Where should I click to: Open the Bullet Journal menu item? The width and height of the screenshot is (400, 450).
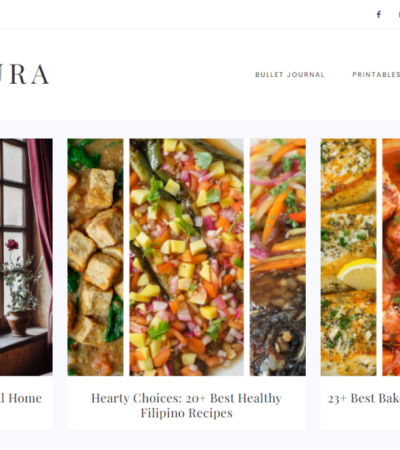pyautogui.click(x=290, y=75)
